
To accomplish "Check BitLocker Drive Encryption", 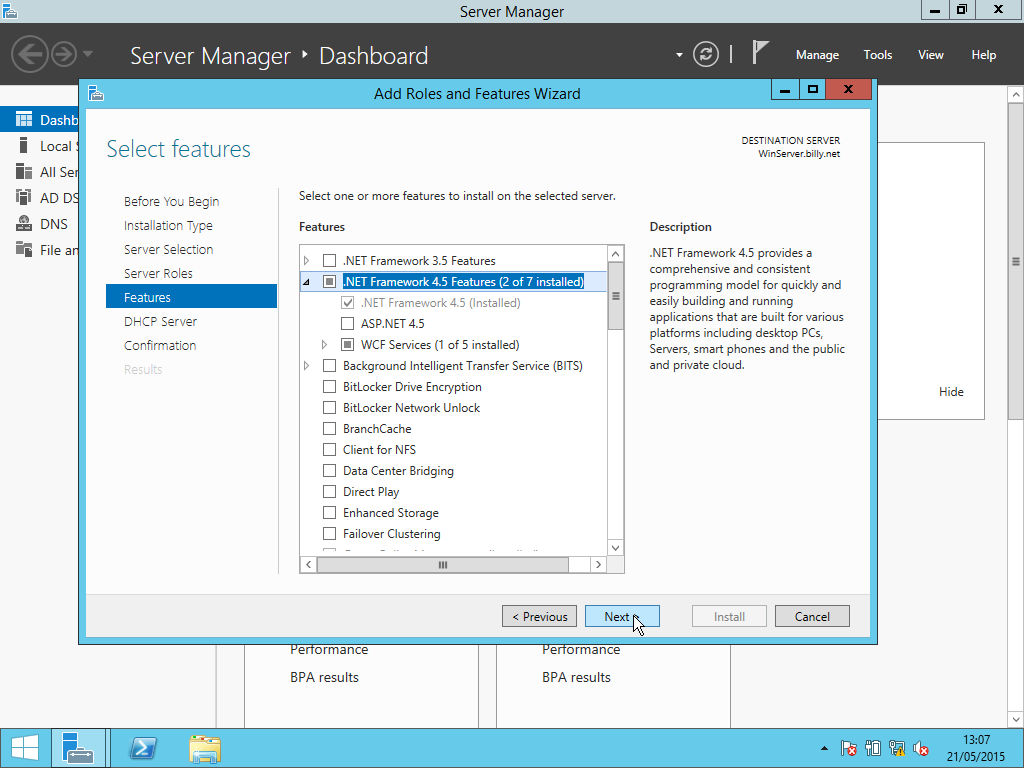I will [330, 387].
